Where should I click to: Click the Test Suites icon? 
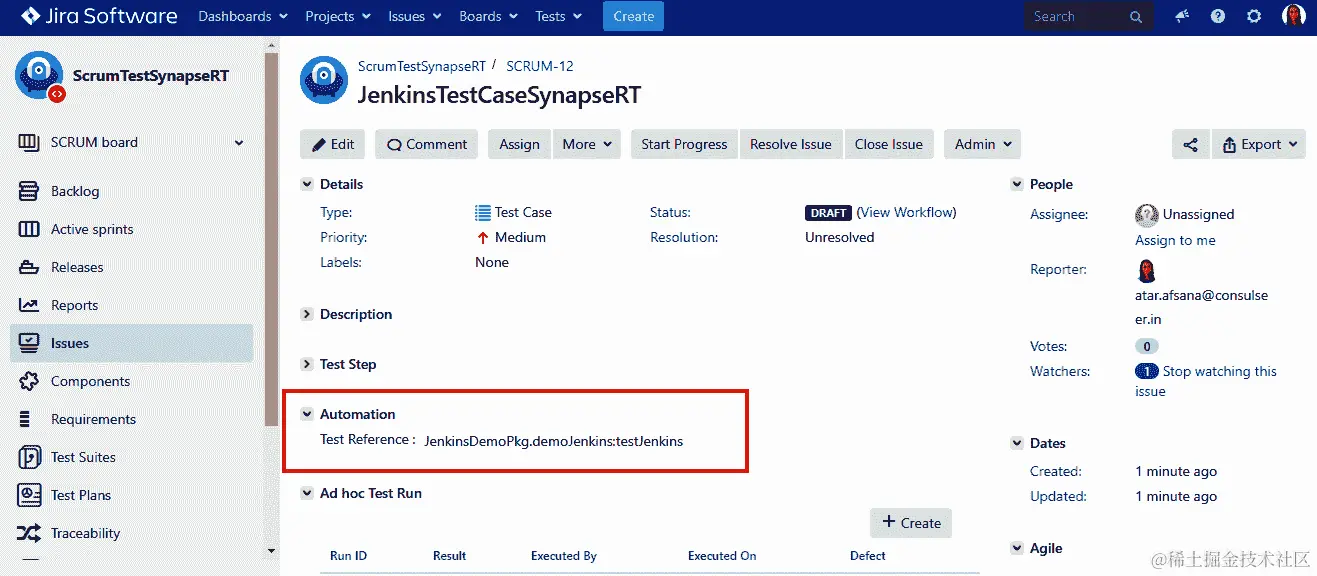click(x=30, y=457)
